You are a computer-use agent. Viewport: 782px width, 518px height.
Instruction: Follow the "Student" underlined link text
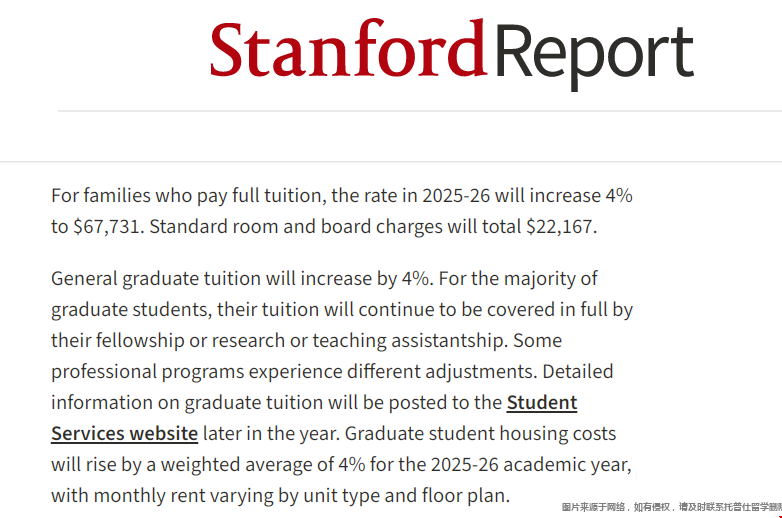click(542, 402)
